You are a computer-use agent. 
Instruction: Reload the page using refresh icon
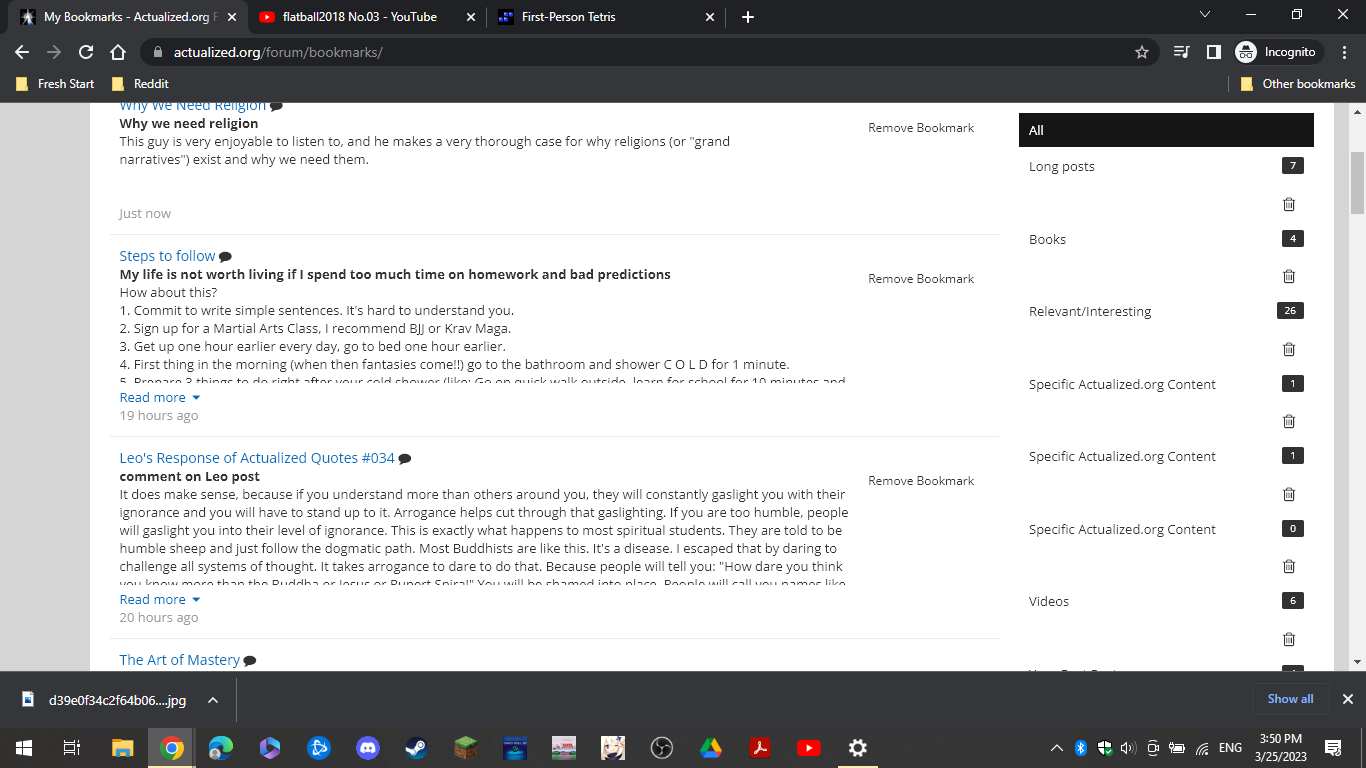pyautogui.click(x=86, y=52)
